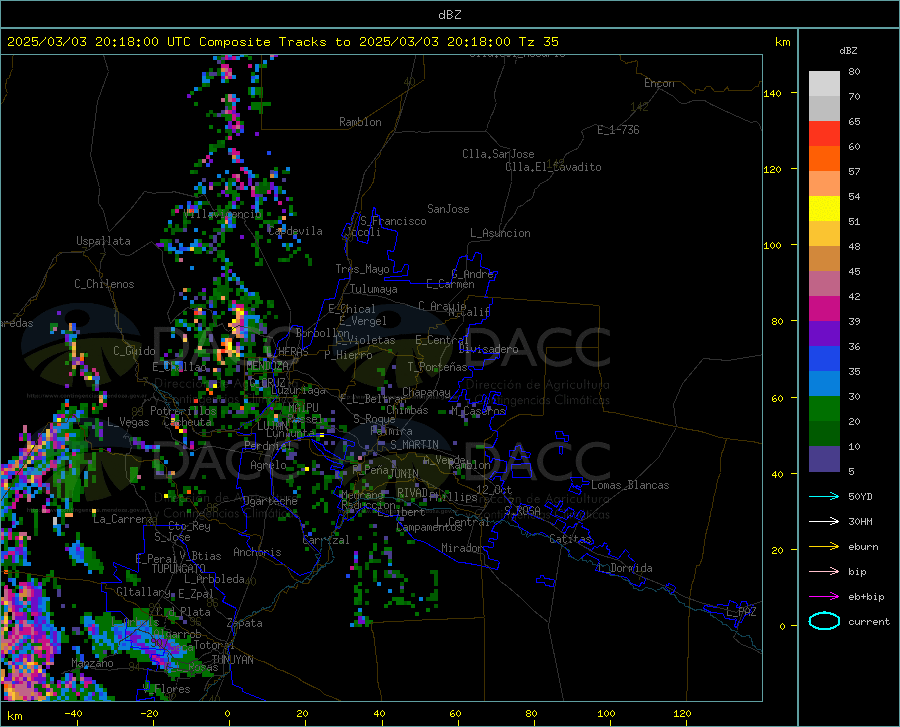This screenshot has height=727, width=900.
Task: Click the magenta eb+bip arrow symbol
Action: tap(824, 596)
